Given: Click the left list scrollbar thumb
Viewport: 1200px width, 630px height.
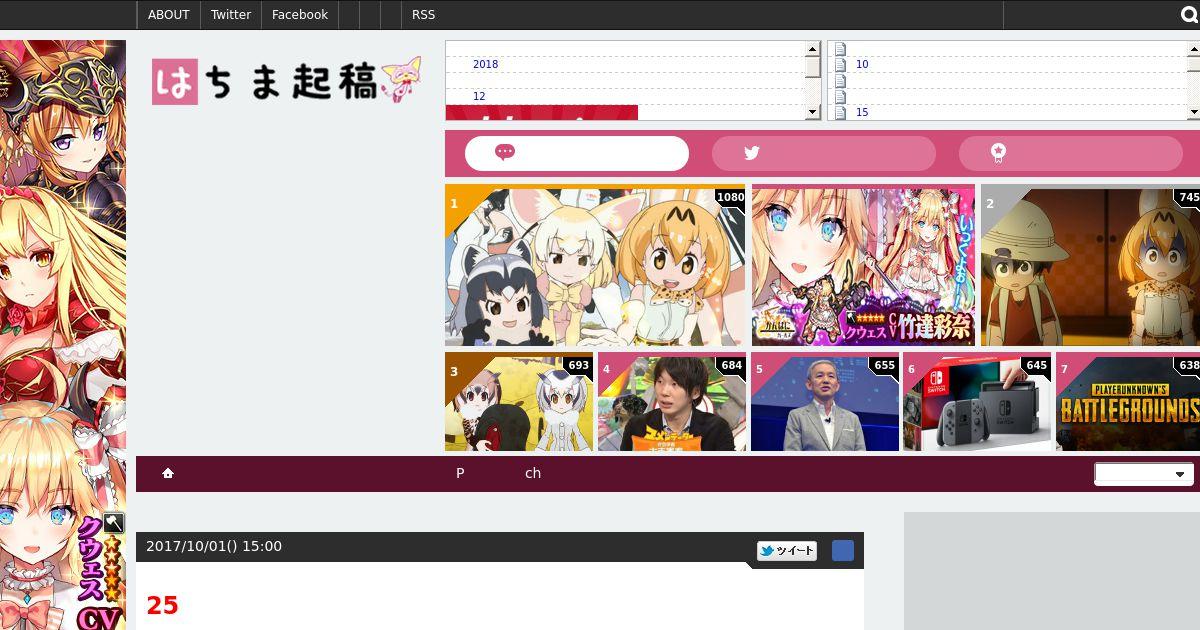Looking at the screenshot, I should [813, 66].
